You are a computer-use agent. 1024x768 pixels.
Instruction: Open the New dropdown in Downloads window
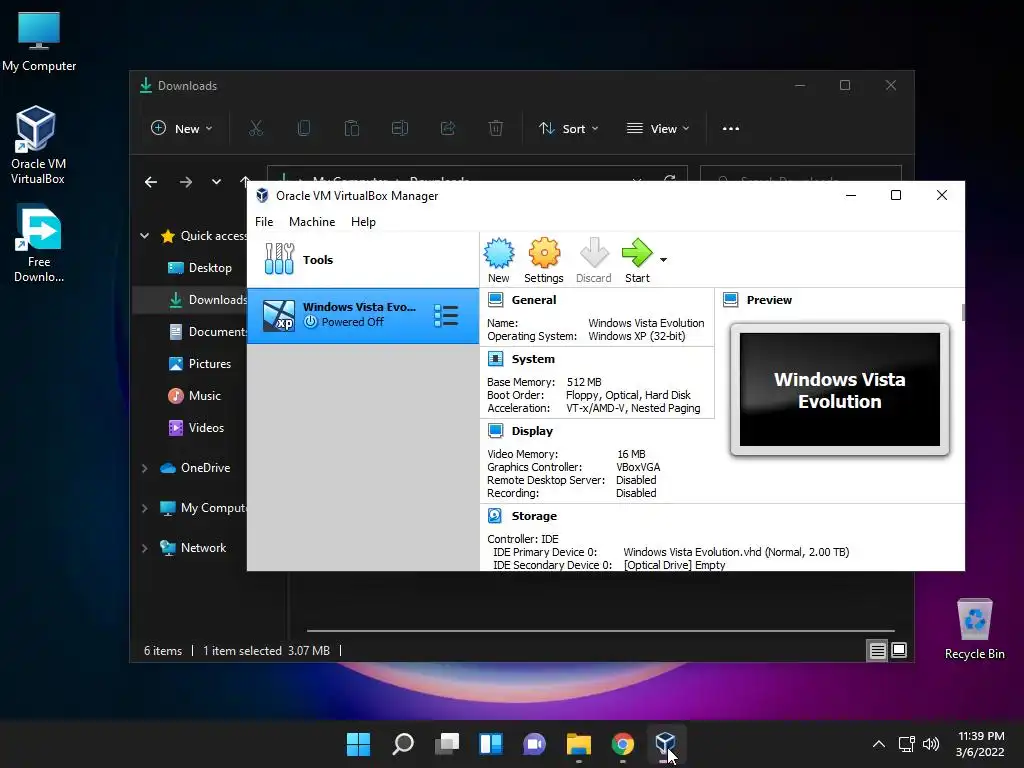tap(182, 129)
